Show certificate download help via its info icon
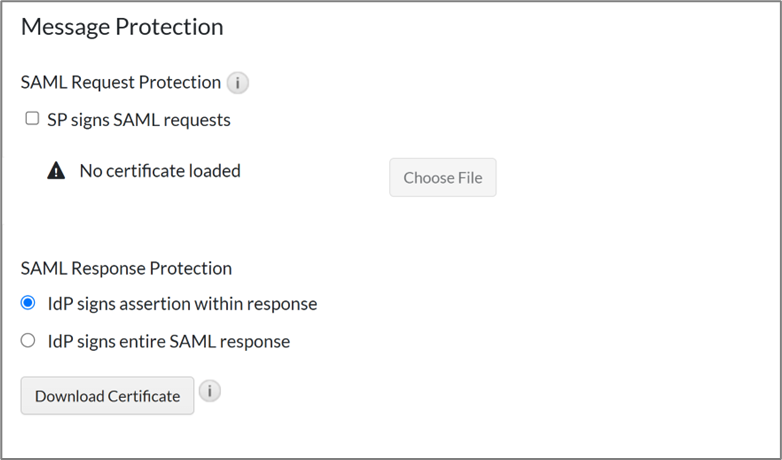782x460 pixels. coord(209,391)
